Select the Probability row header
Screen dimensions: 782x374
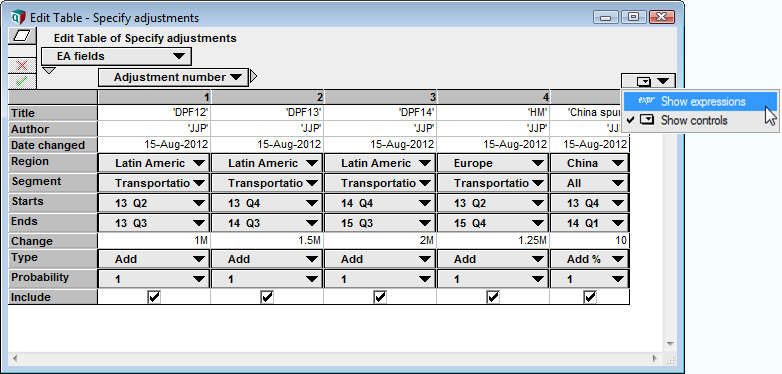coord(53,278)
